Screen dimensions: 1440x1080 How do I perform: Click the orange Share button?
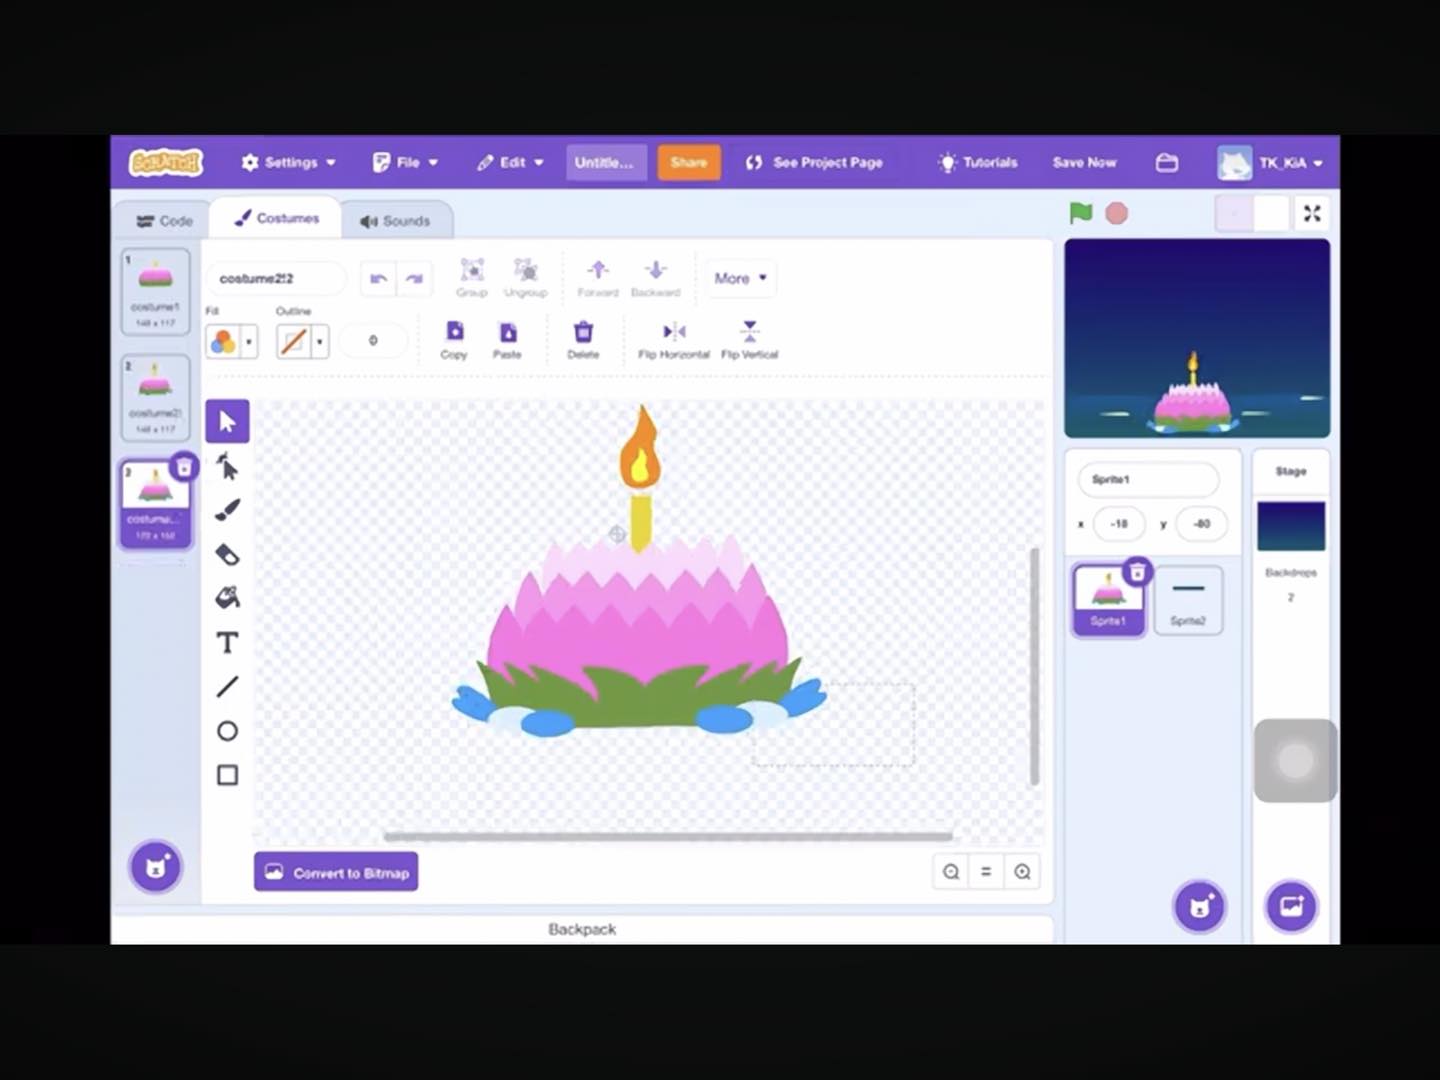tap(689, 162)
